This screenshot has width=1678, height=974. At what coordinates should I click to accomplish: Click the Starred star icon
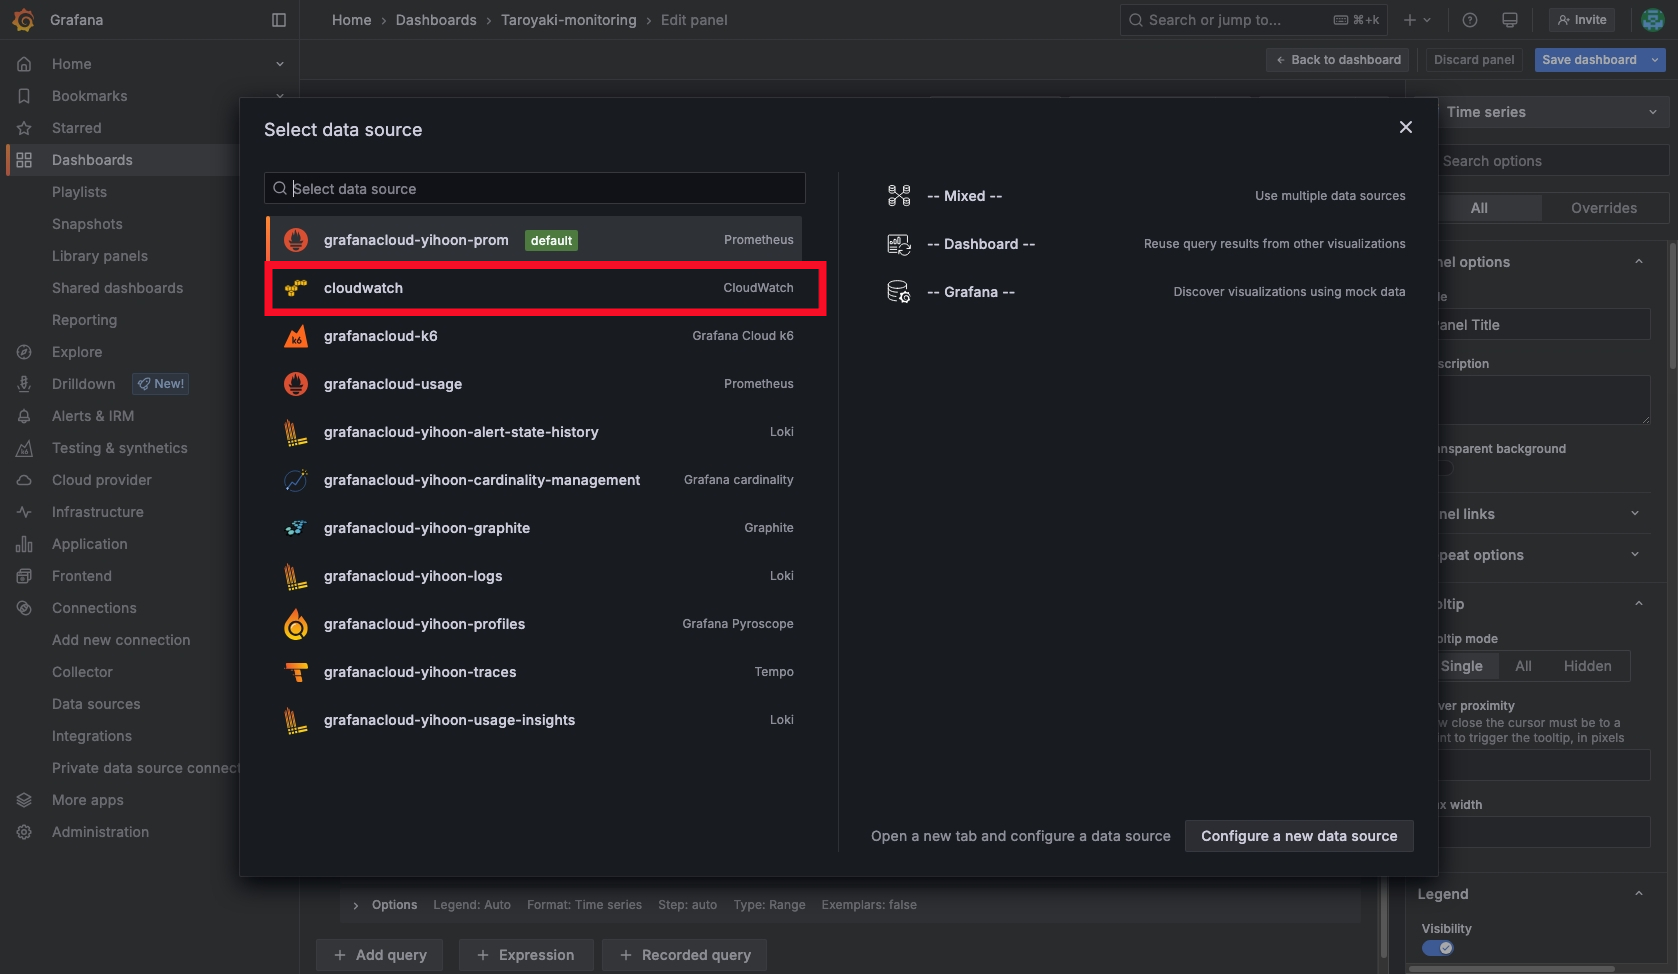tap(24, 128)
